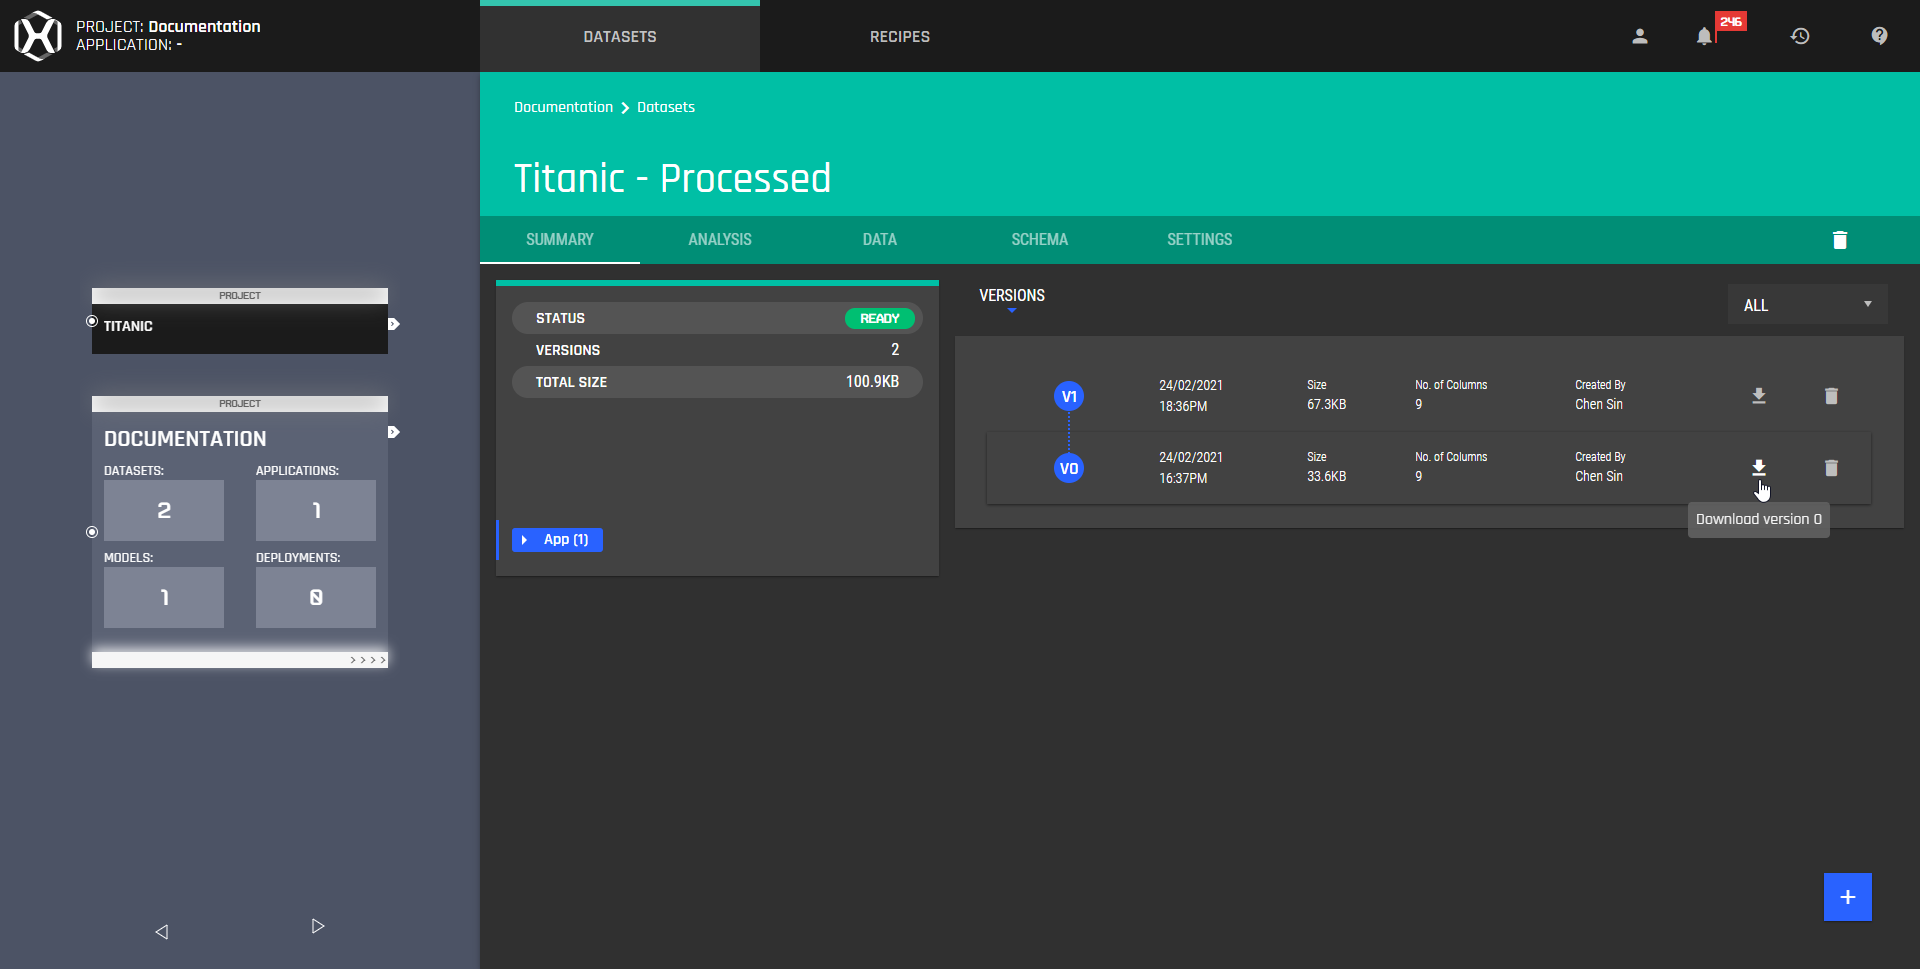The height and width of the screenshot is (969, 1920).
Task: Open the SUMMARY tab
Action: coord(560,240)
